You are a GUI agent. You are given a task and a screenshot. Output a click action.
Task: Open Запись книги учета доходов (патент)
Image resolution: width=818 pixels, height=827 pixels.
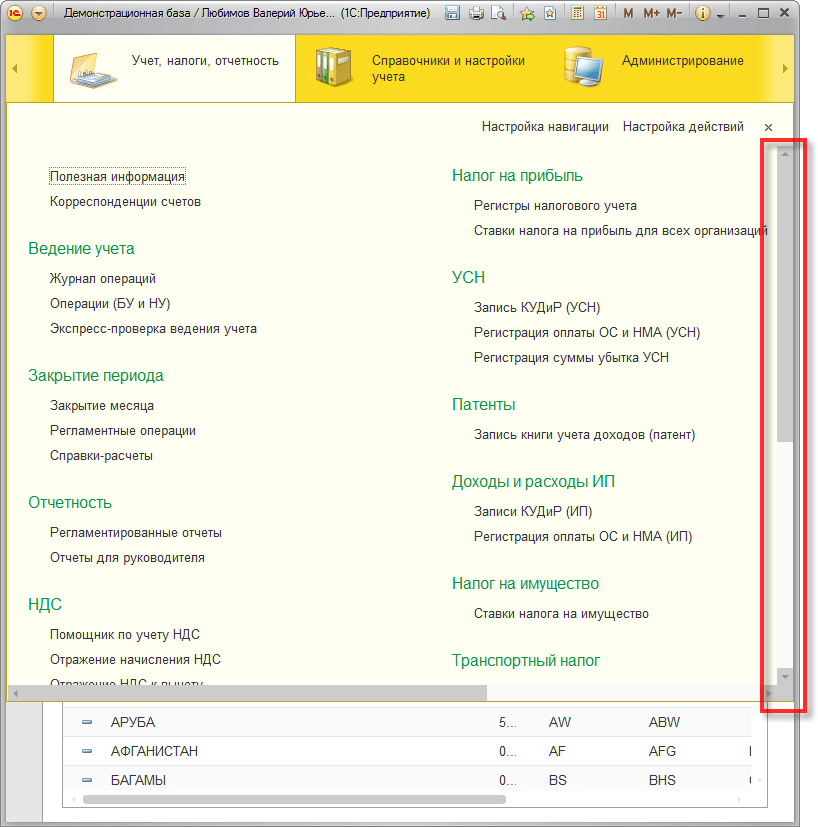click(x=584, y=435)
